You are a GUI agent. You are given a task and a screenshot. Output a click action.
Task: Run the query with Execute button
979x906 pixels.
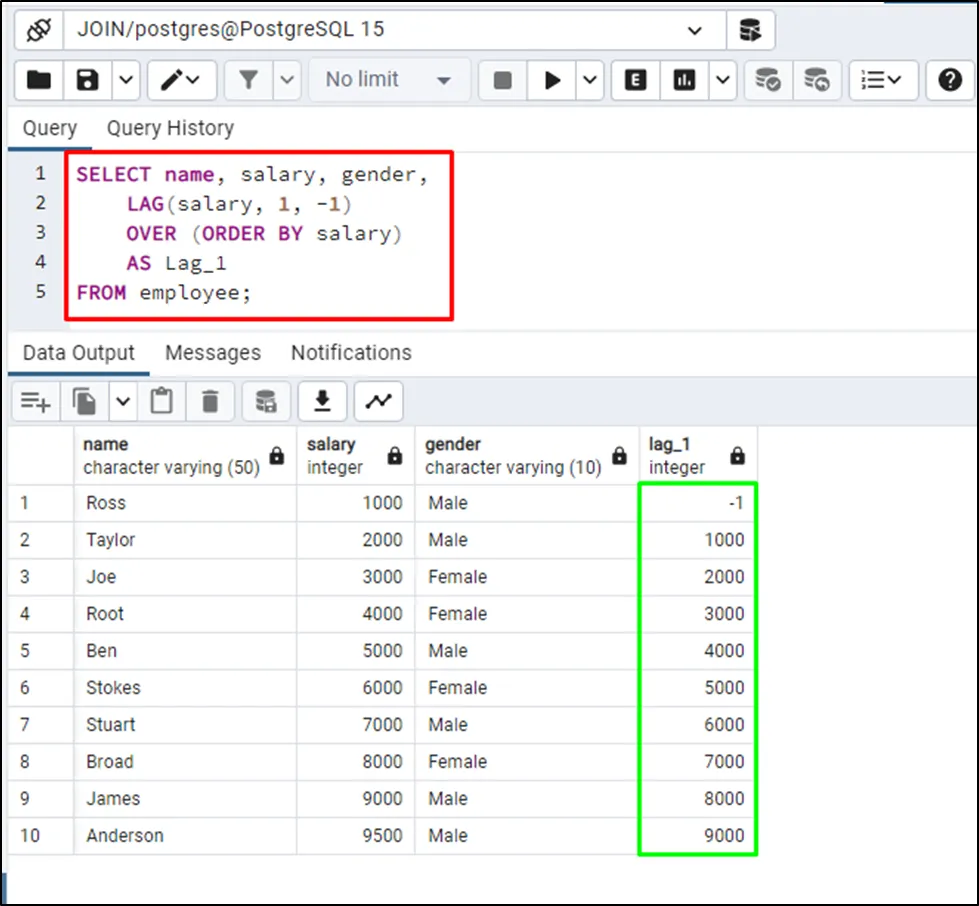552,80
